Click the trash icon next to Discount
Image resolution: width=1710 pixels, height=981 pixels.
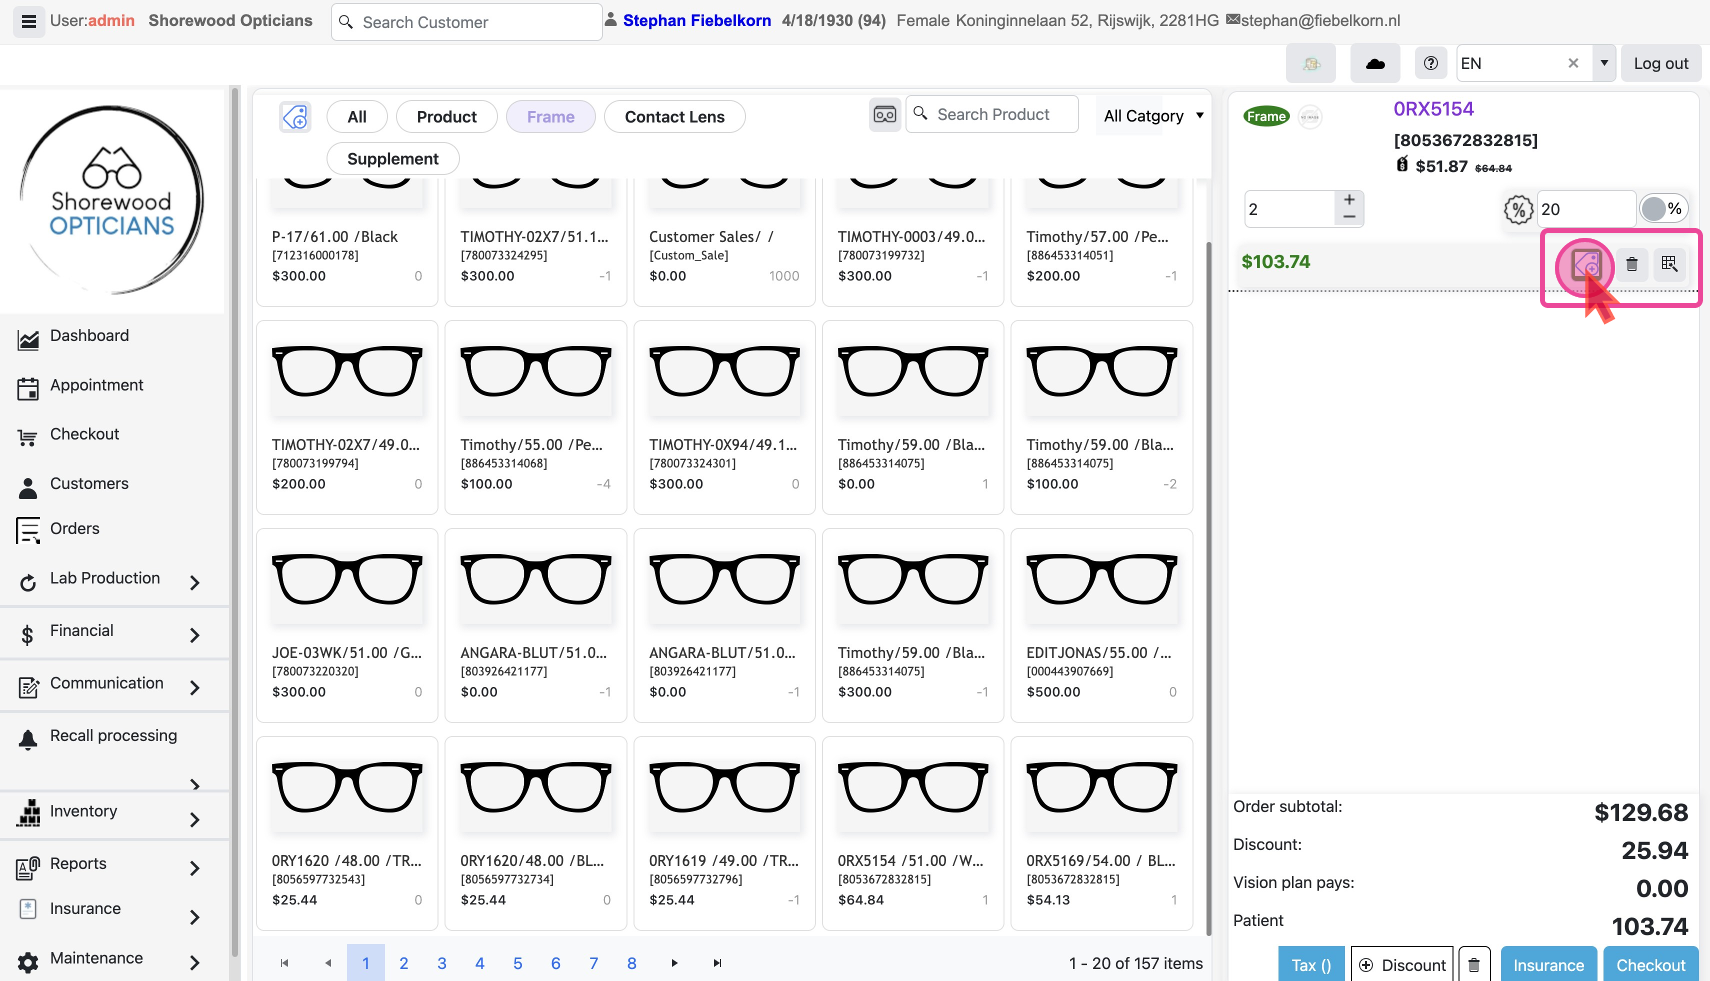[1474, 965]
